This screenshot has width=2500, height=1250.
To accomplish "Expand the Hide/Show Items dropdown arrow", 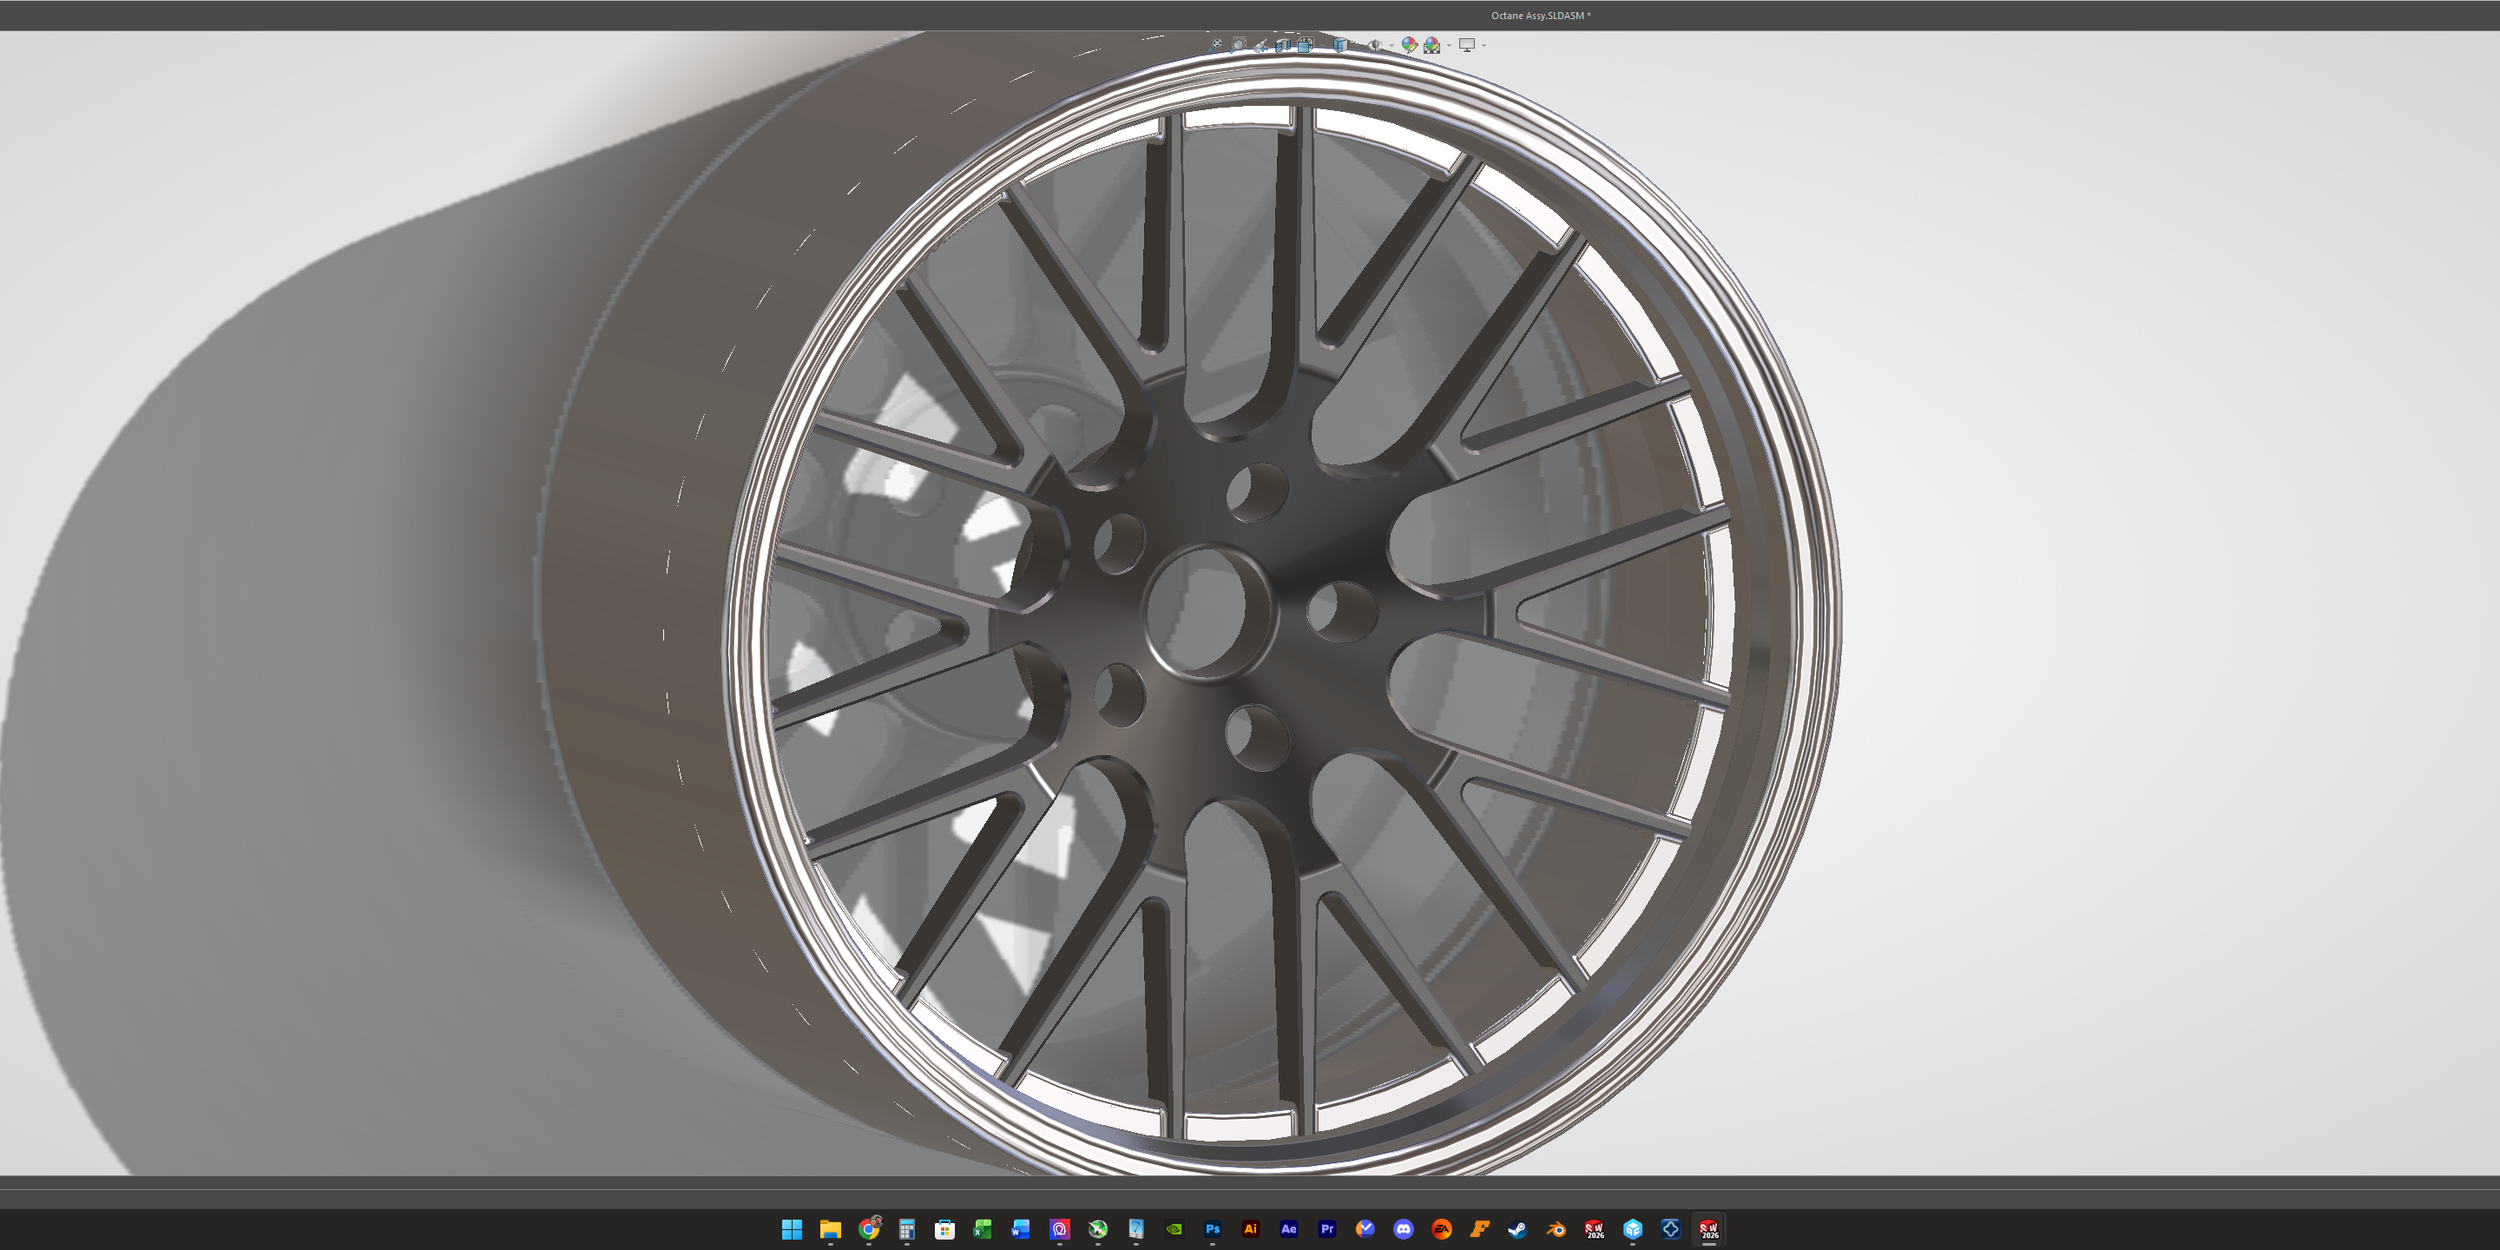I will coord(1392,45).
